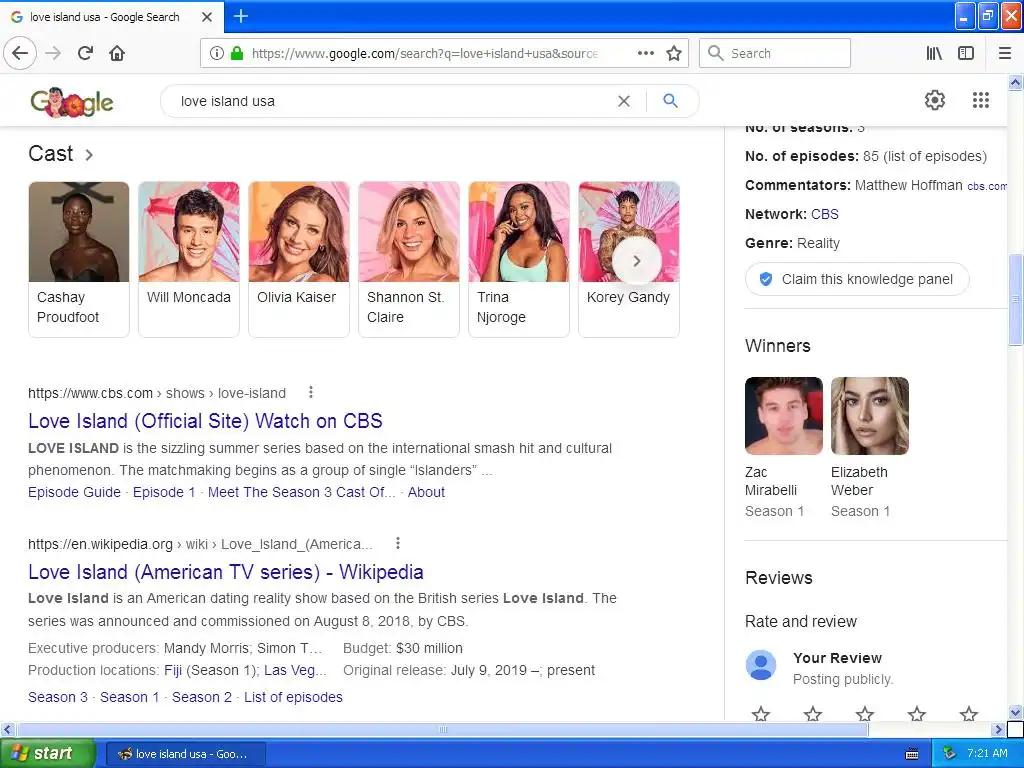This screenshot has width=1024, height=768.
Task: Click the vertical scrollbar thumb
Action: point(1016,299)
